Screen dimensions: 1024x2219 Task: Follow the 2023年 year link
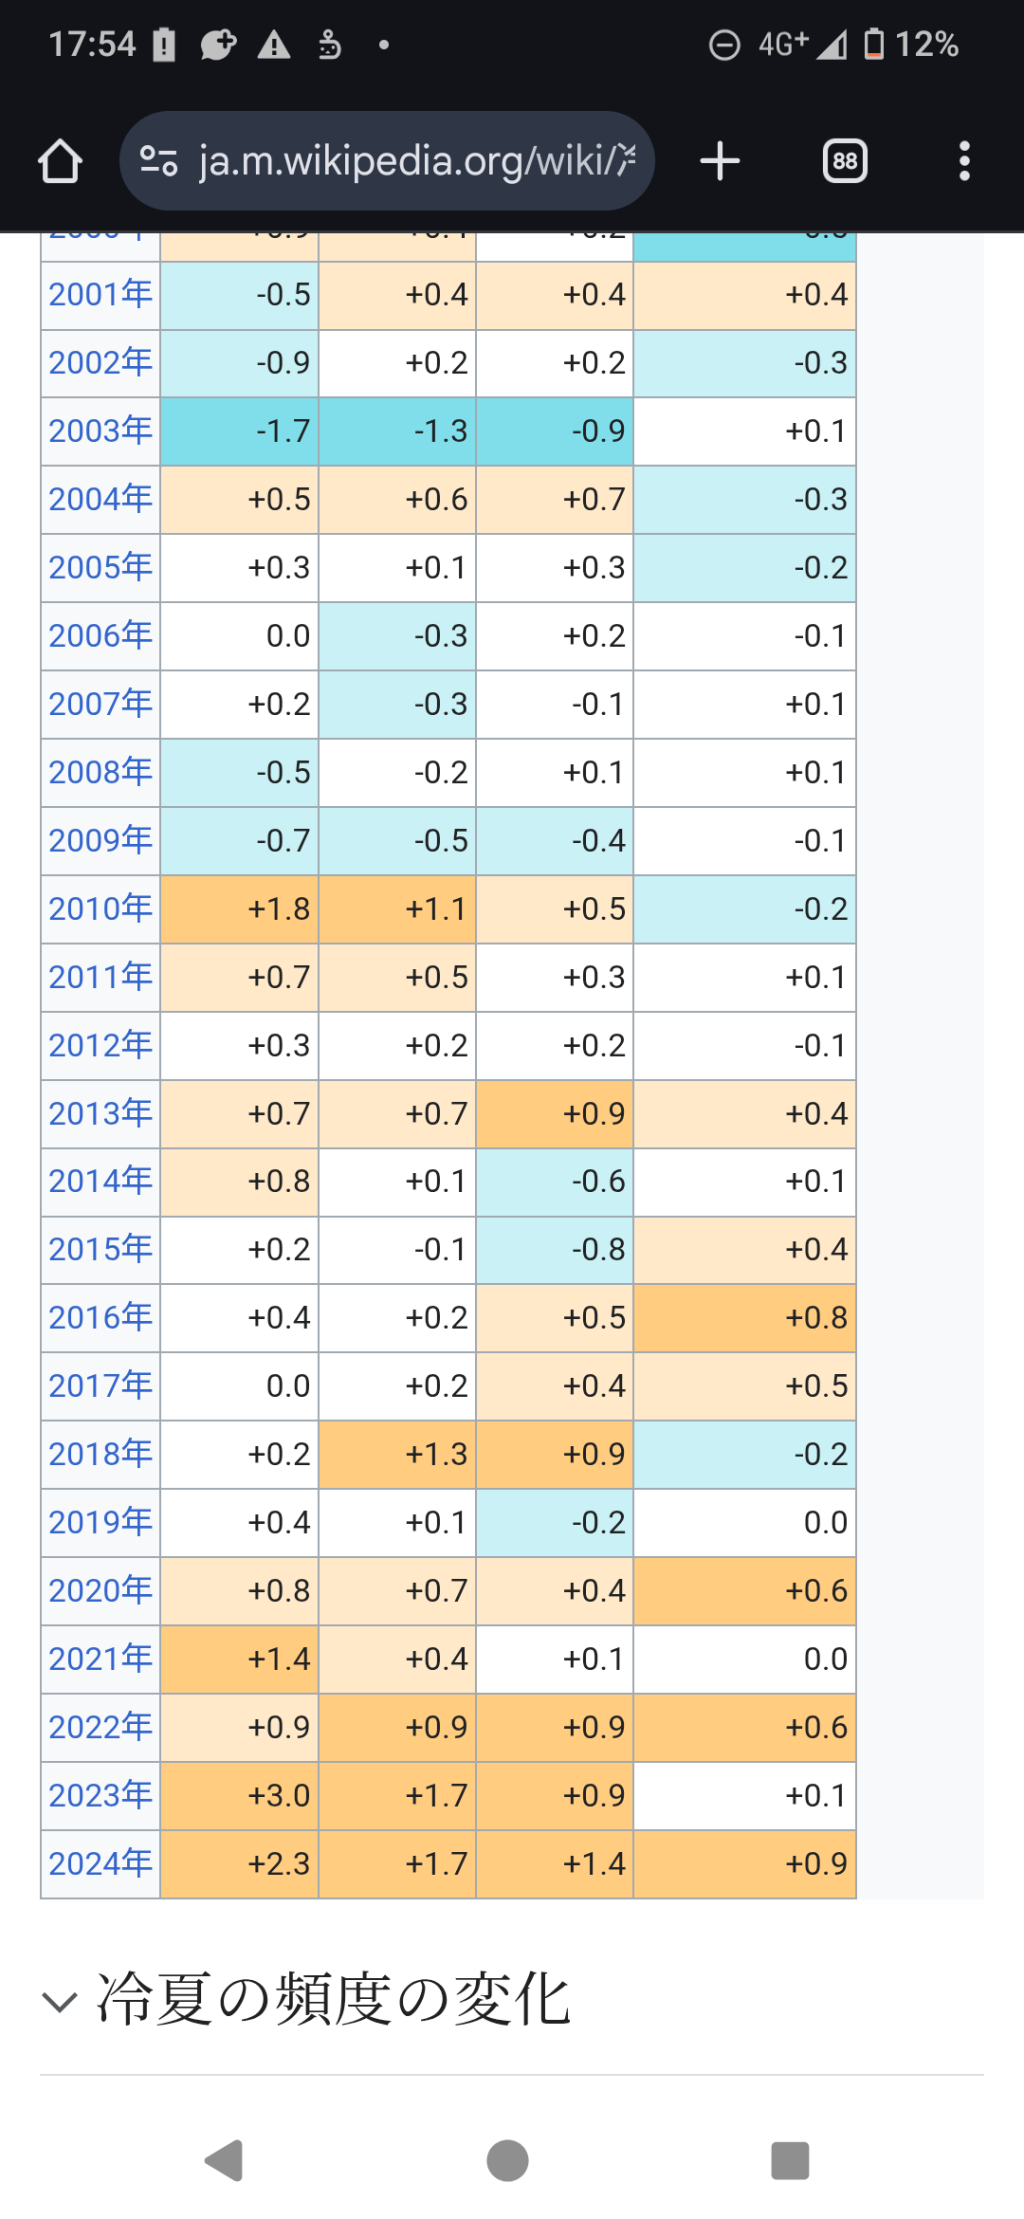100,1796
